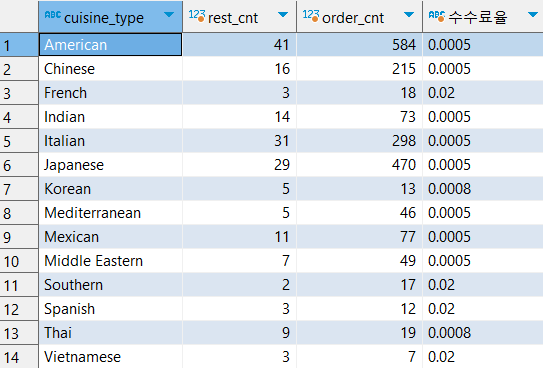The width and height of the screenshot is (543, 368).
Task: Select the Thai cell
Action: click(x=110, y=333)
